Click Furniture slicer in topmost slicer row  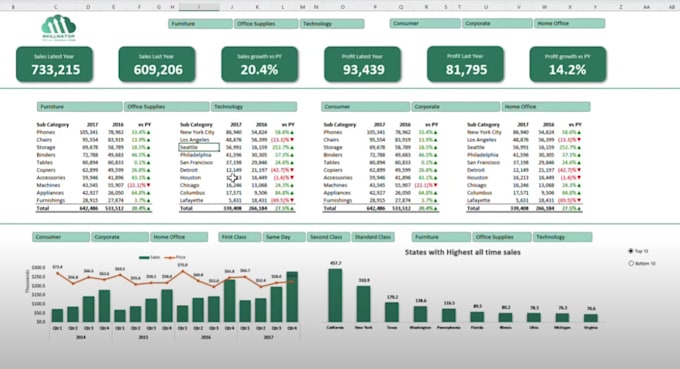coord(200,24)
